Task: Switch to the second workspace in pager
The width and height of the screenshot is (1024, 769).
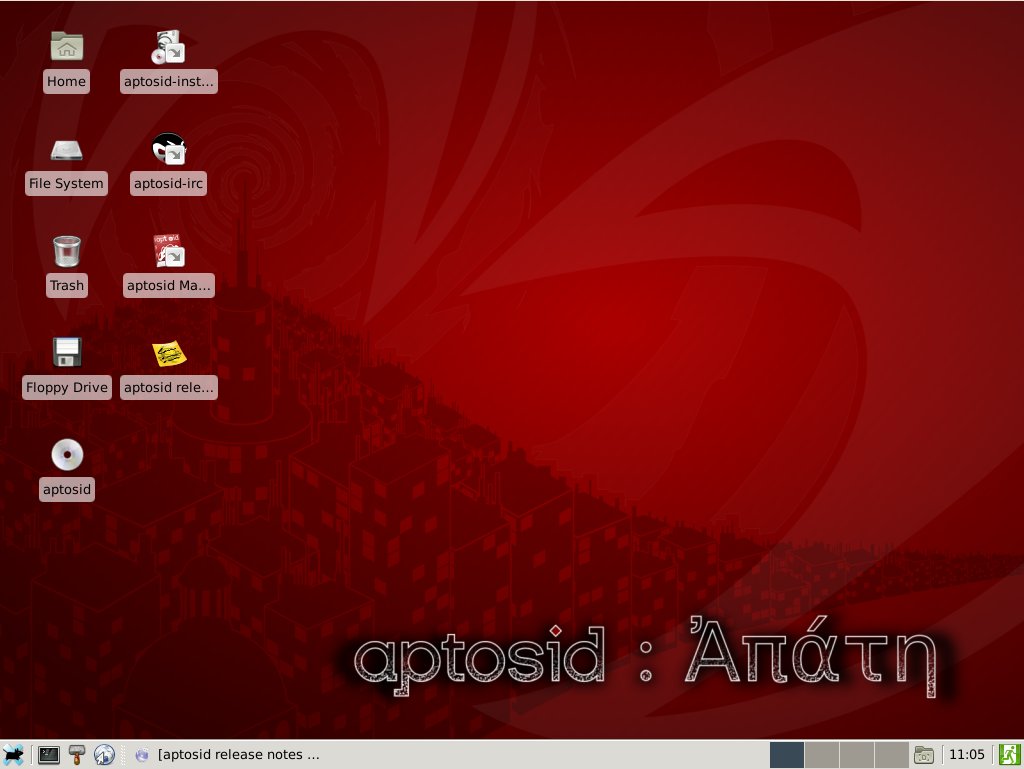Action: tap(822, 755)
